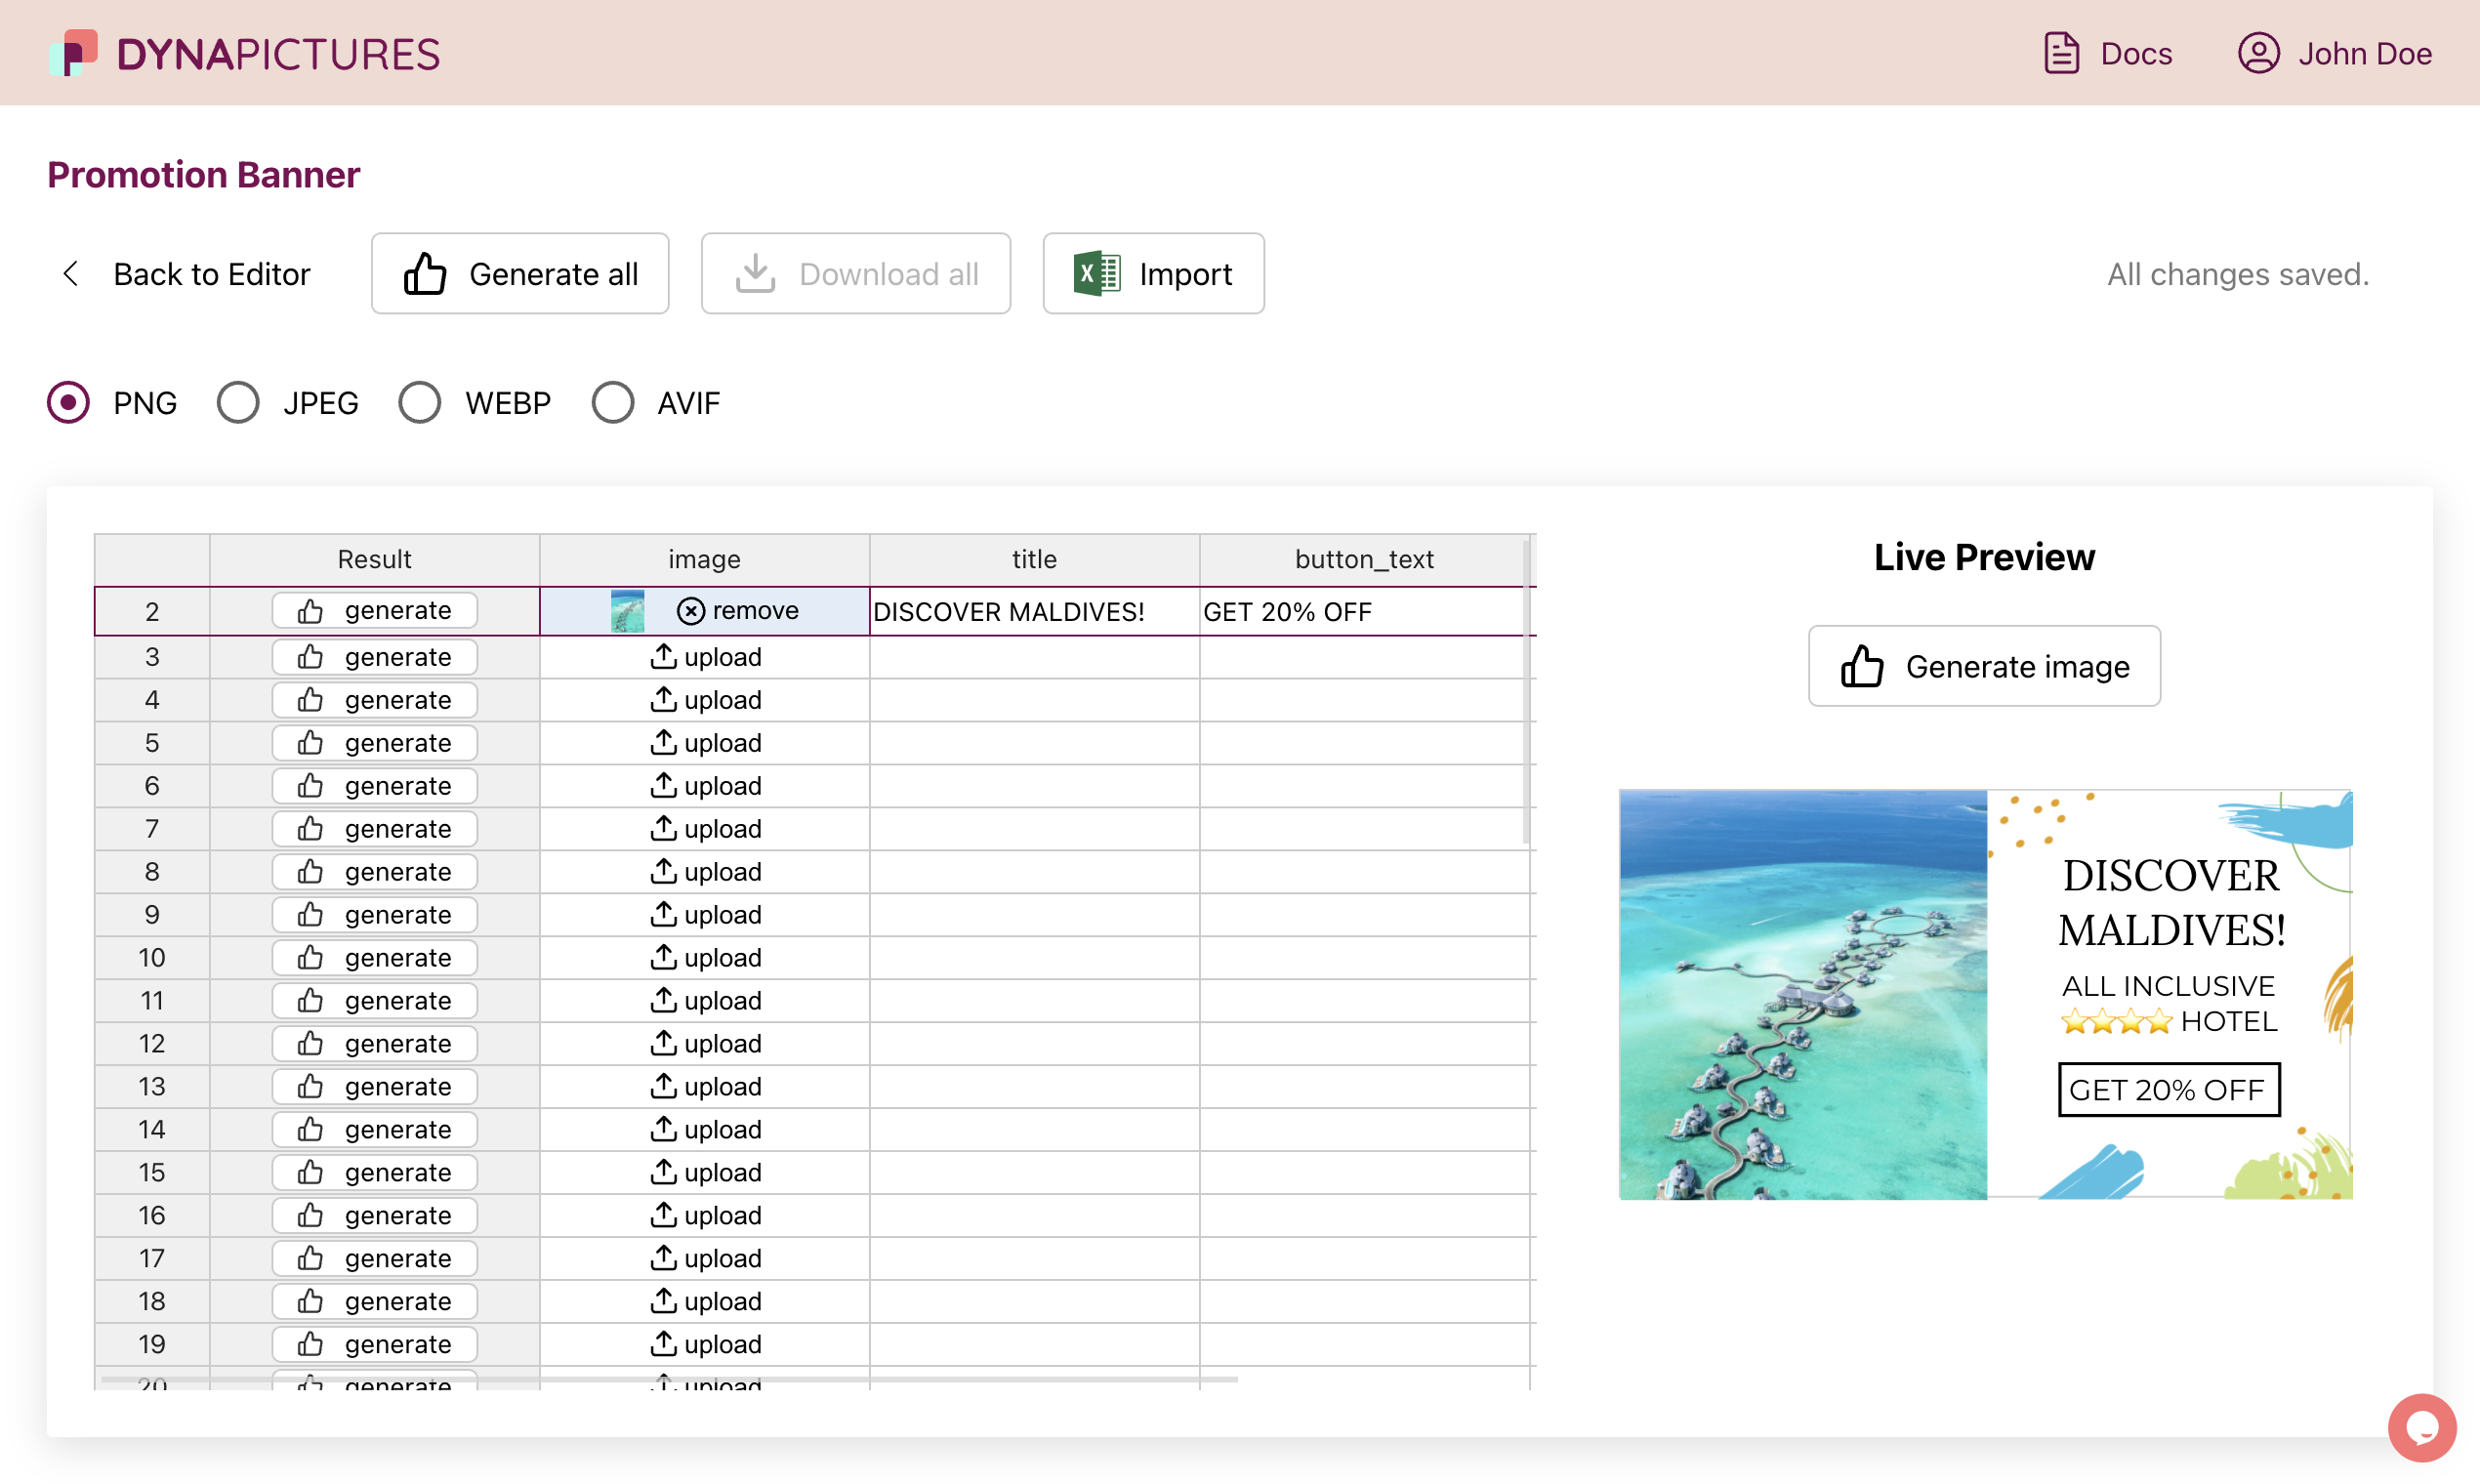The height and width of the screenshot is (1484, 2480).
Task: Click the DynaPictures logo icon
Action: [x=74, y=52]
